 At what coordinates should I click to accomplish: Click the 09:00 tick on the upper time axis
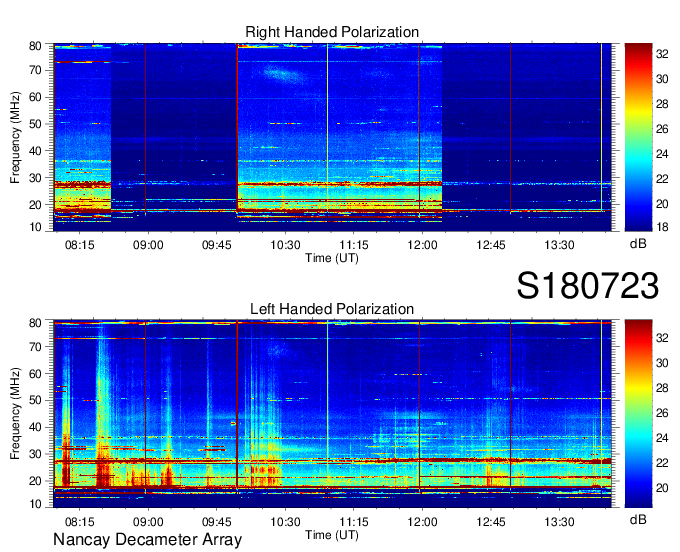[148, 245]
